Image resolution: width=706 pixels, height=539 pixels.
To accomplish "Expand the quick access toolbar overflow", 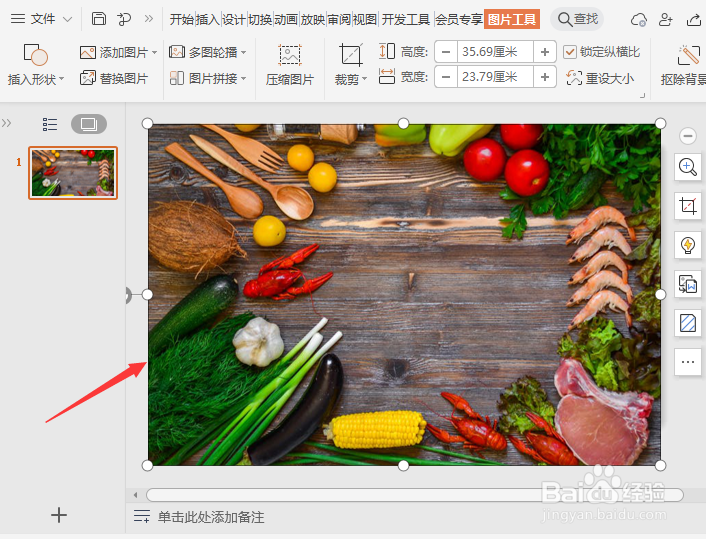I will (x=149, y=19).
